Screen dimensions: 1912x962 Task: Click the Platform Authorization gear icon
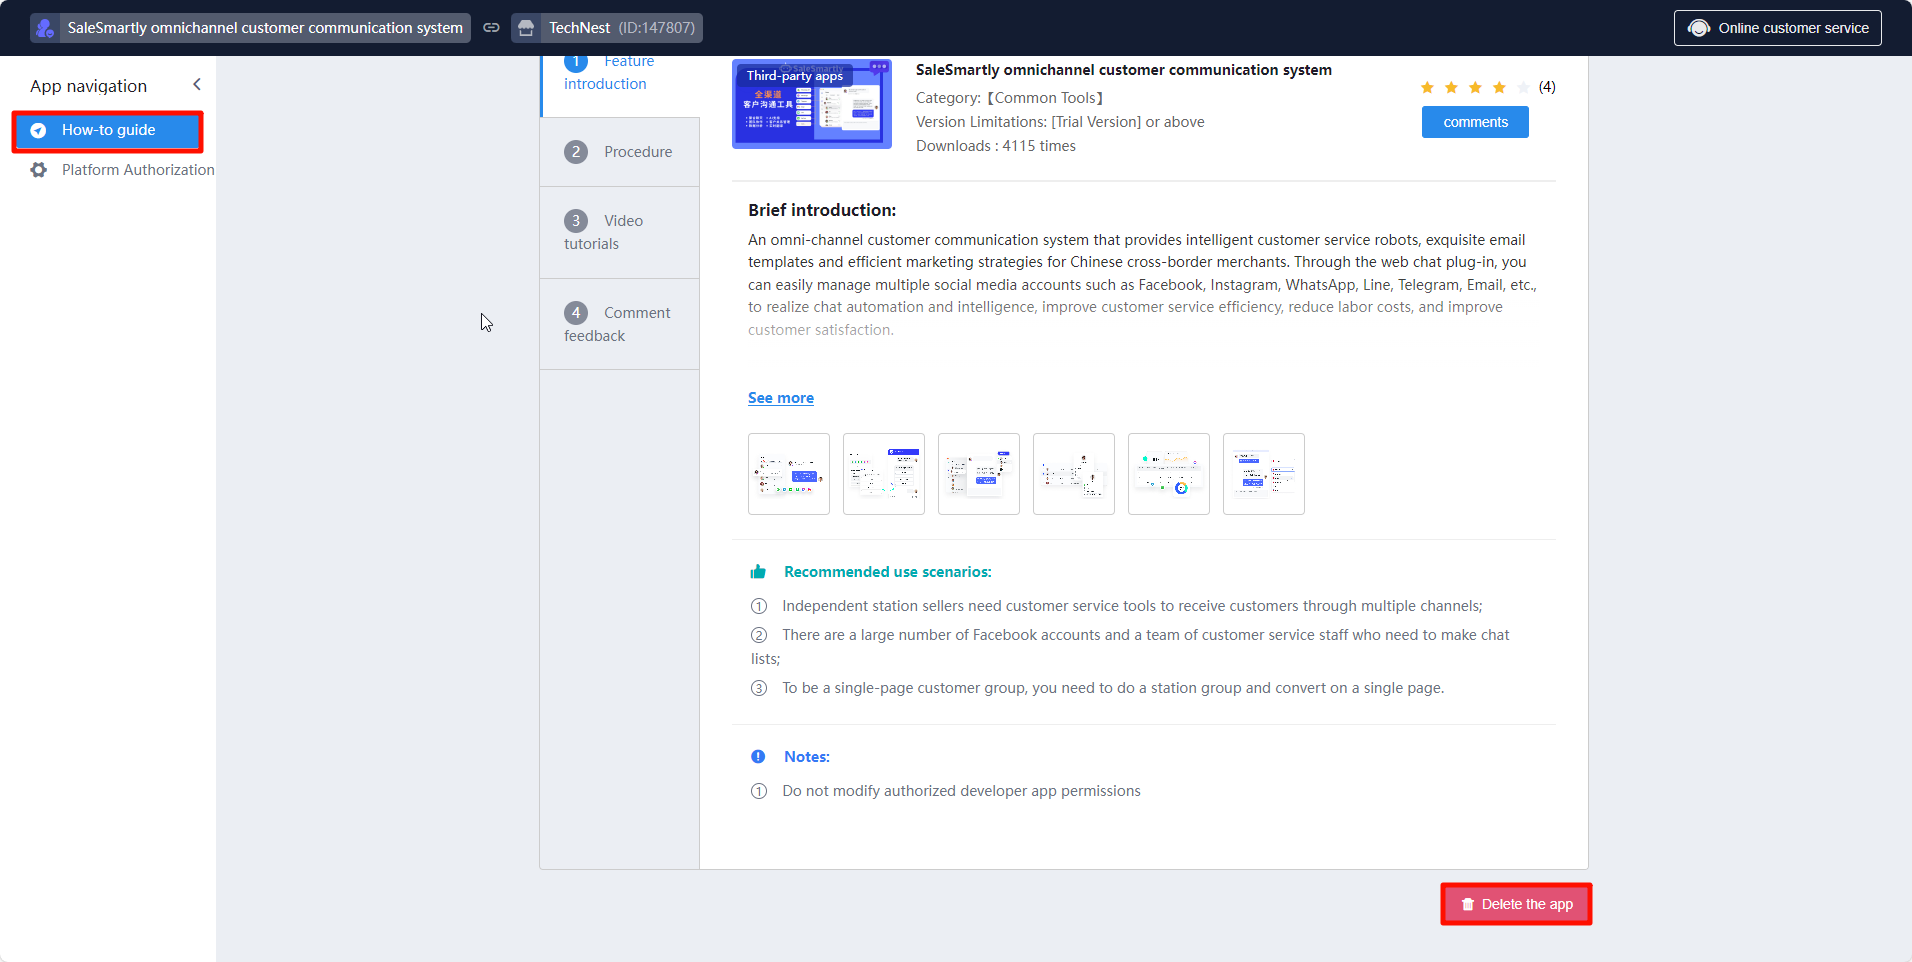pos(39,170)
